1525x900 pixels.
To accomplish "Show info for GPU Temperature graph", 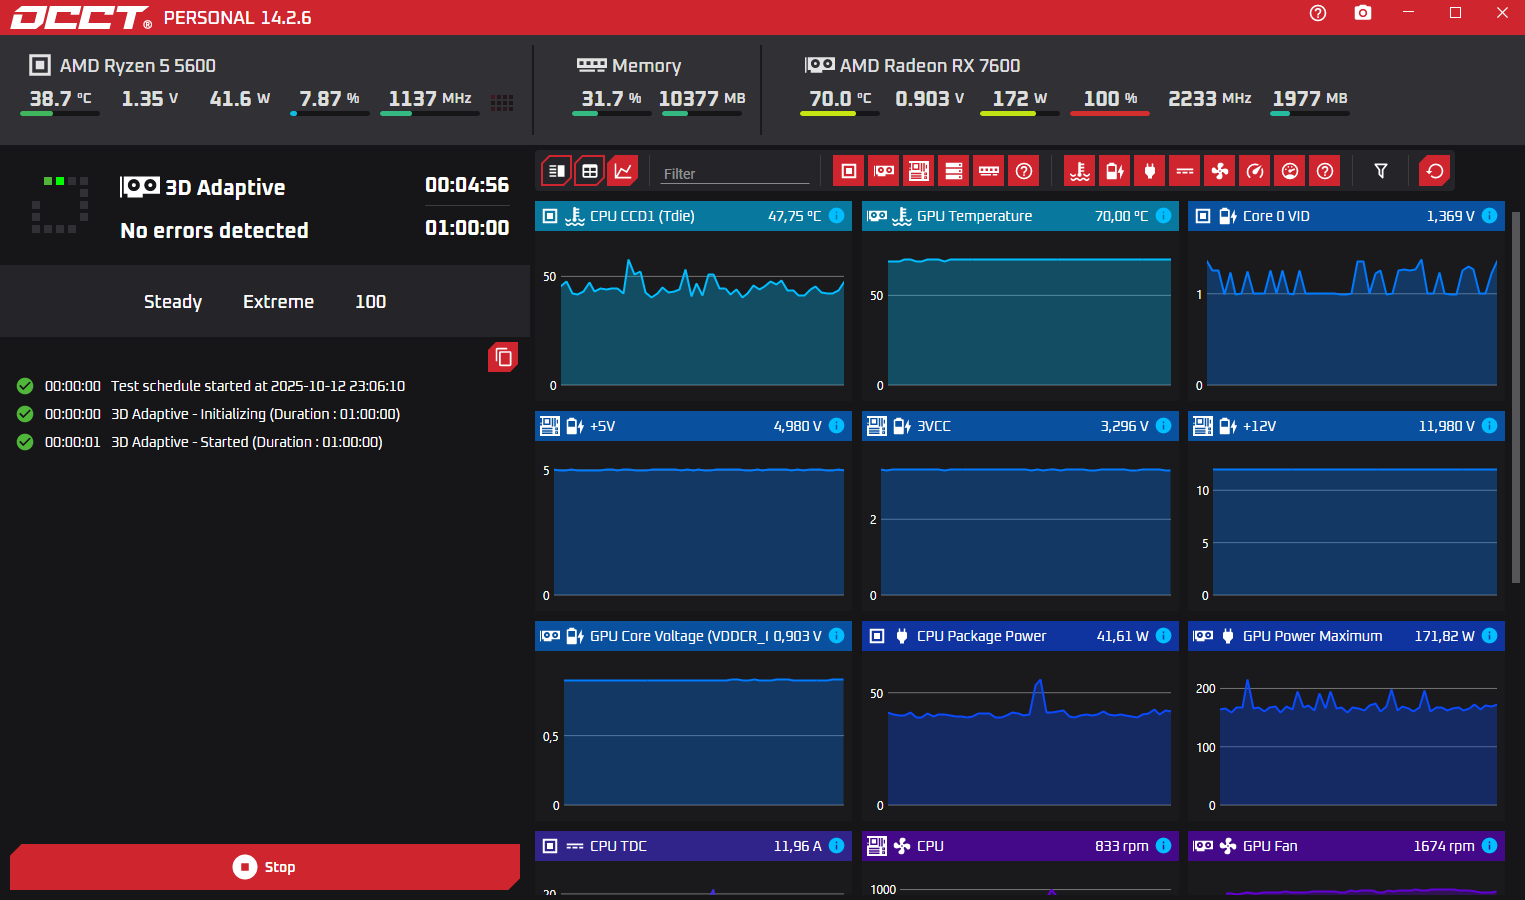I will (x=1163, y=216).
